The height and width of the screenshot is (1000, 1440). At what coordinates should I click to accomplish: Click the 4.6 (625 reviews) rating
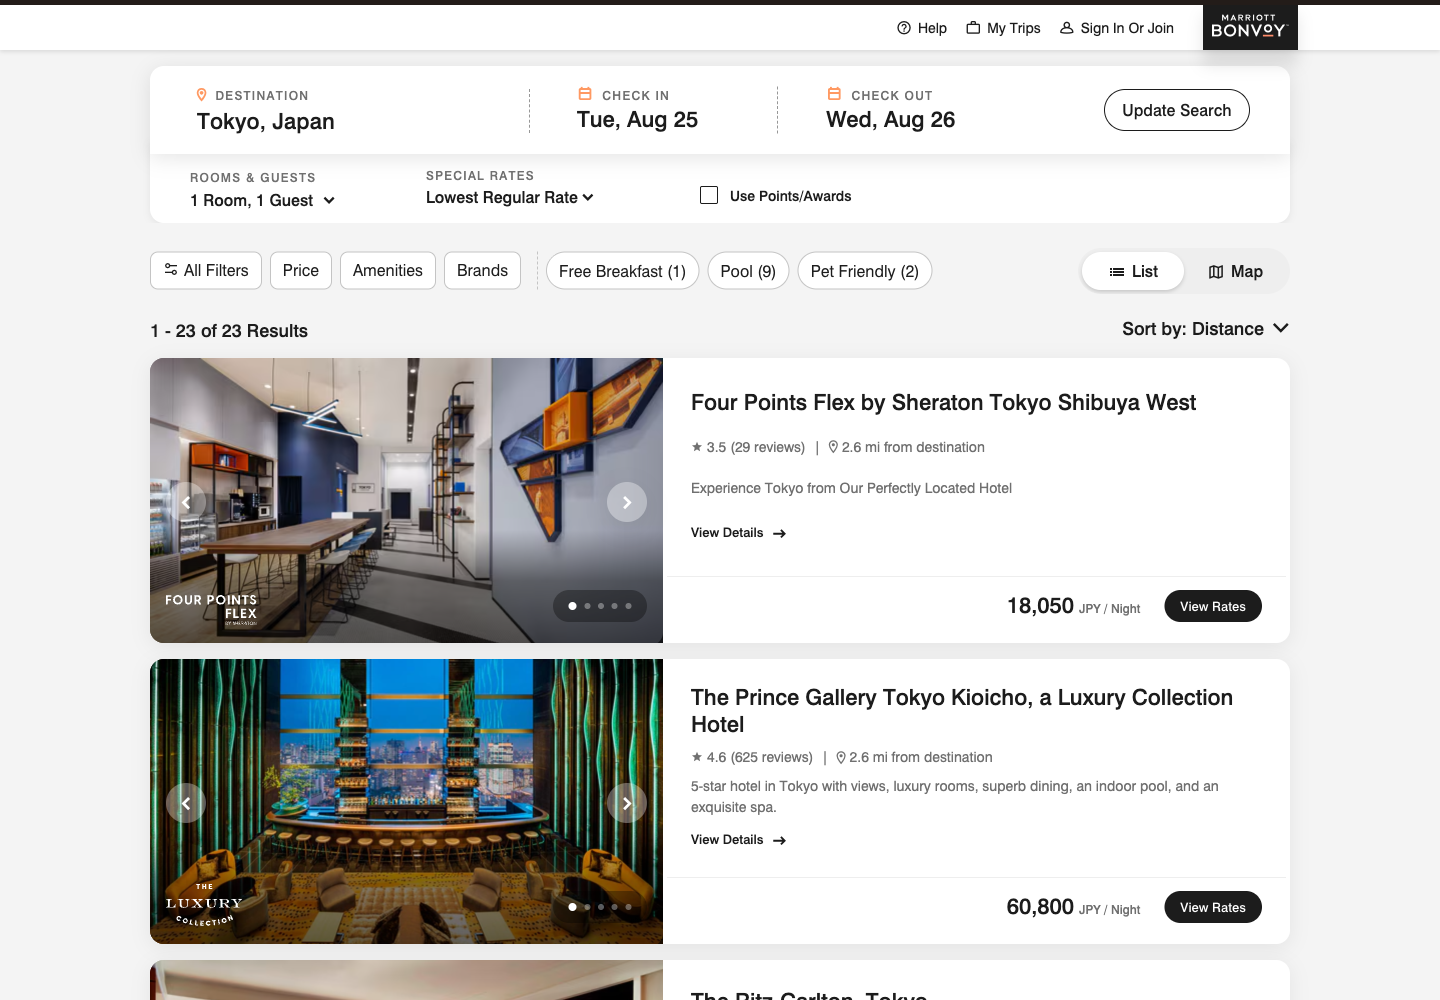[x=752, y=757]
